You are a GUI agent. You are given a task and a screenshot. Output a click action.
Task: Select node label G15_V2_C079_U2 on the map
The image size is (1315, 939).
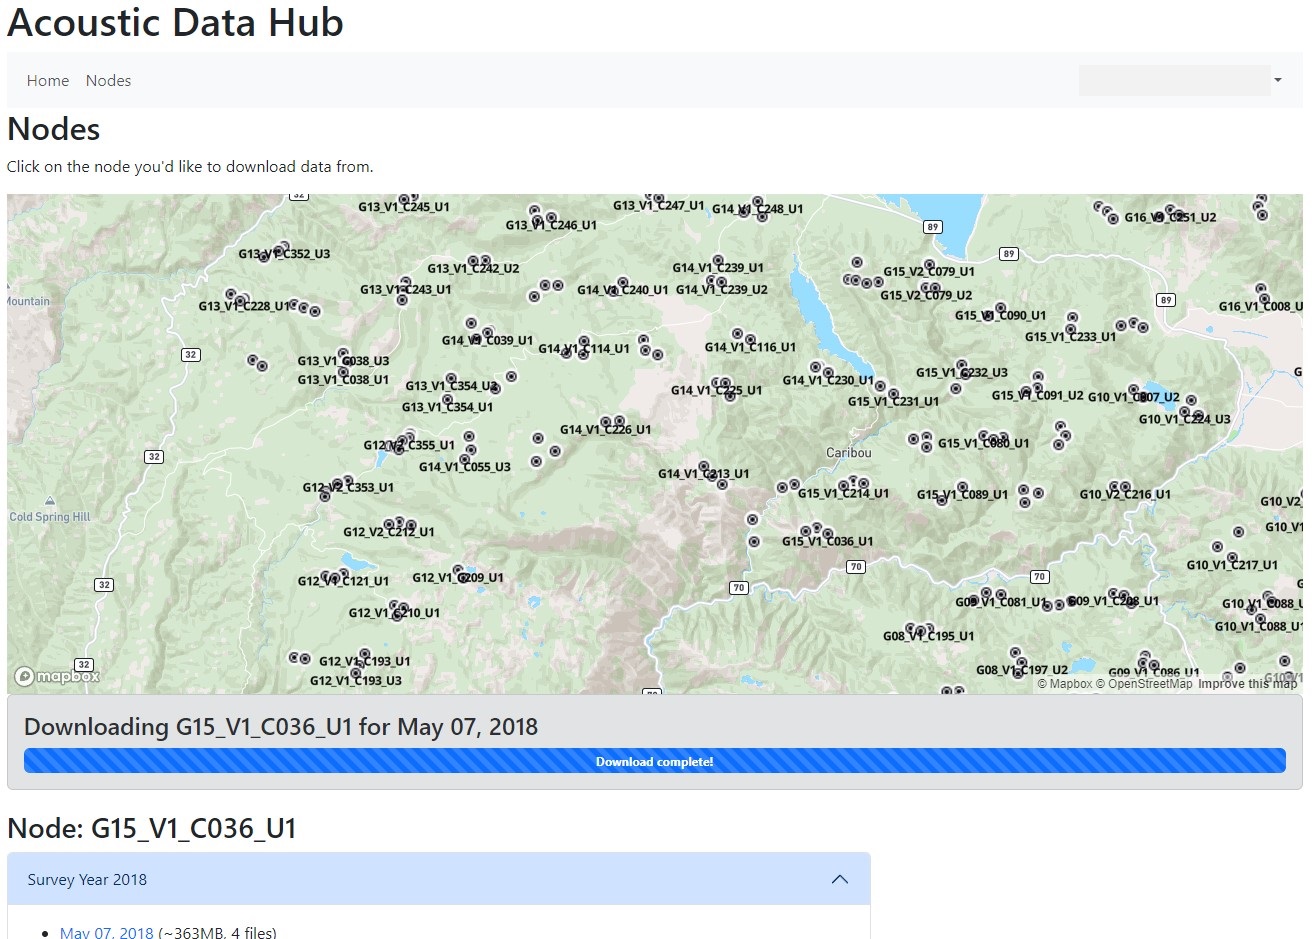click(x=926, y=295)
